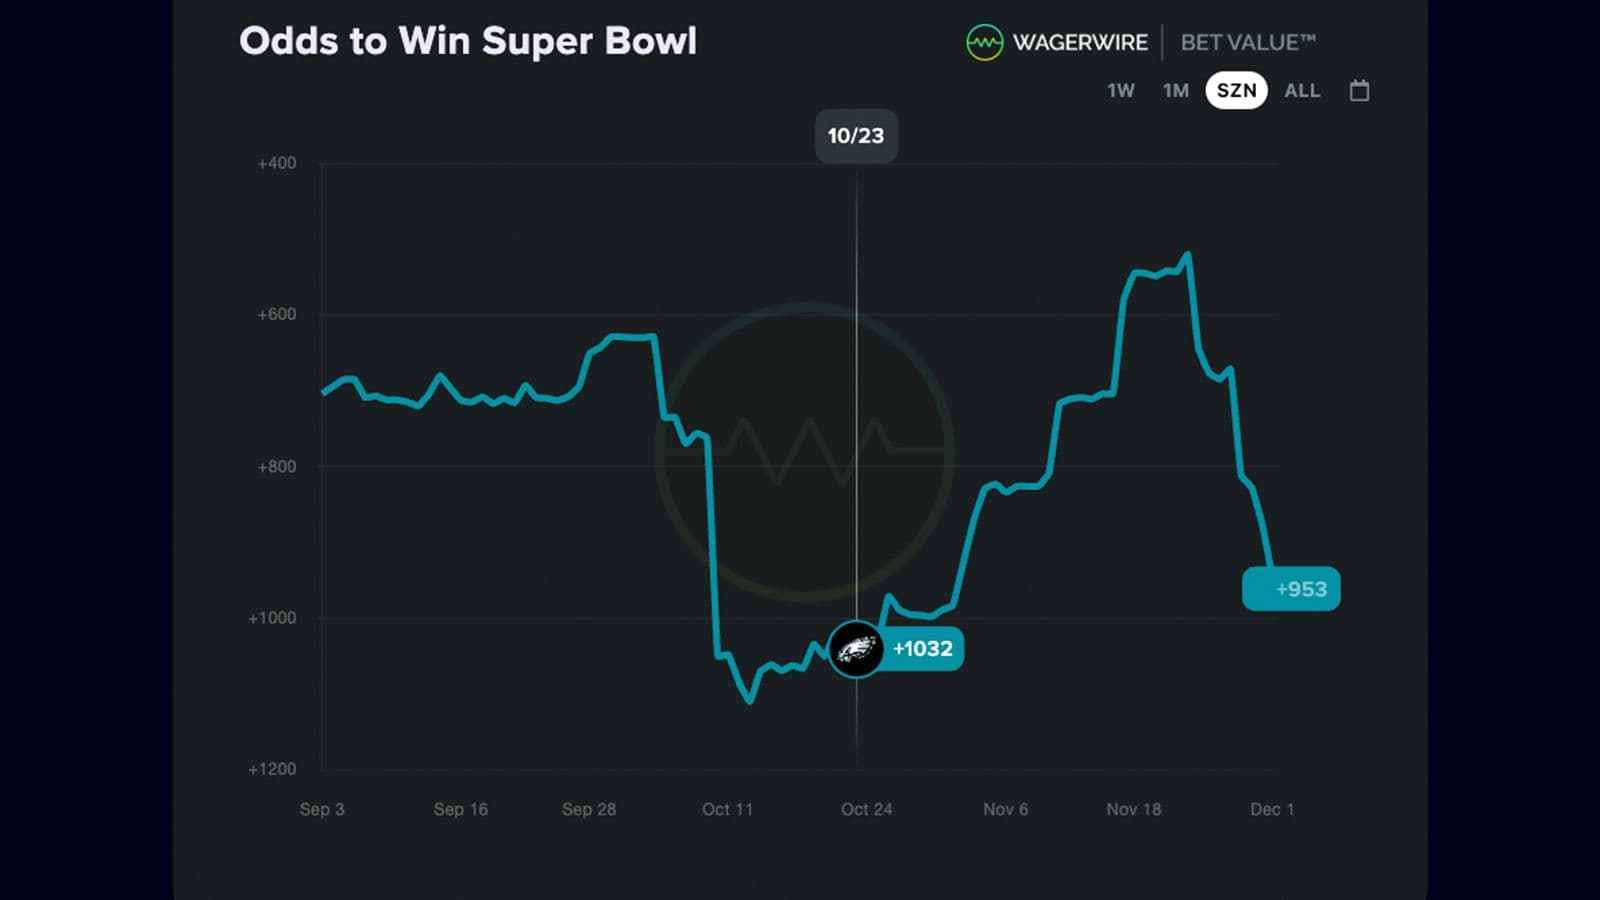Enable the 1M time range view
The image size is (1600, 900).
1174,91
